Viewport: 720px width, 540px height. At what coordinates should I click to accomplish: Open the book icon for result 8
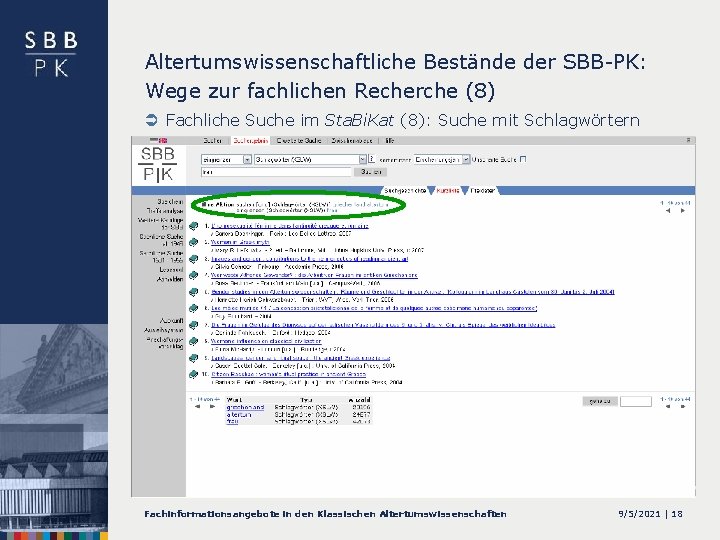coord(193,342)
